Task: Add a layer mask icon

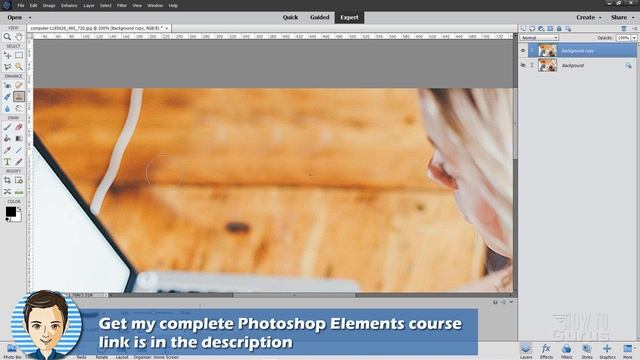Action: point(550,28)
